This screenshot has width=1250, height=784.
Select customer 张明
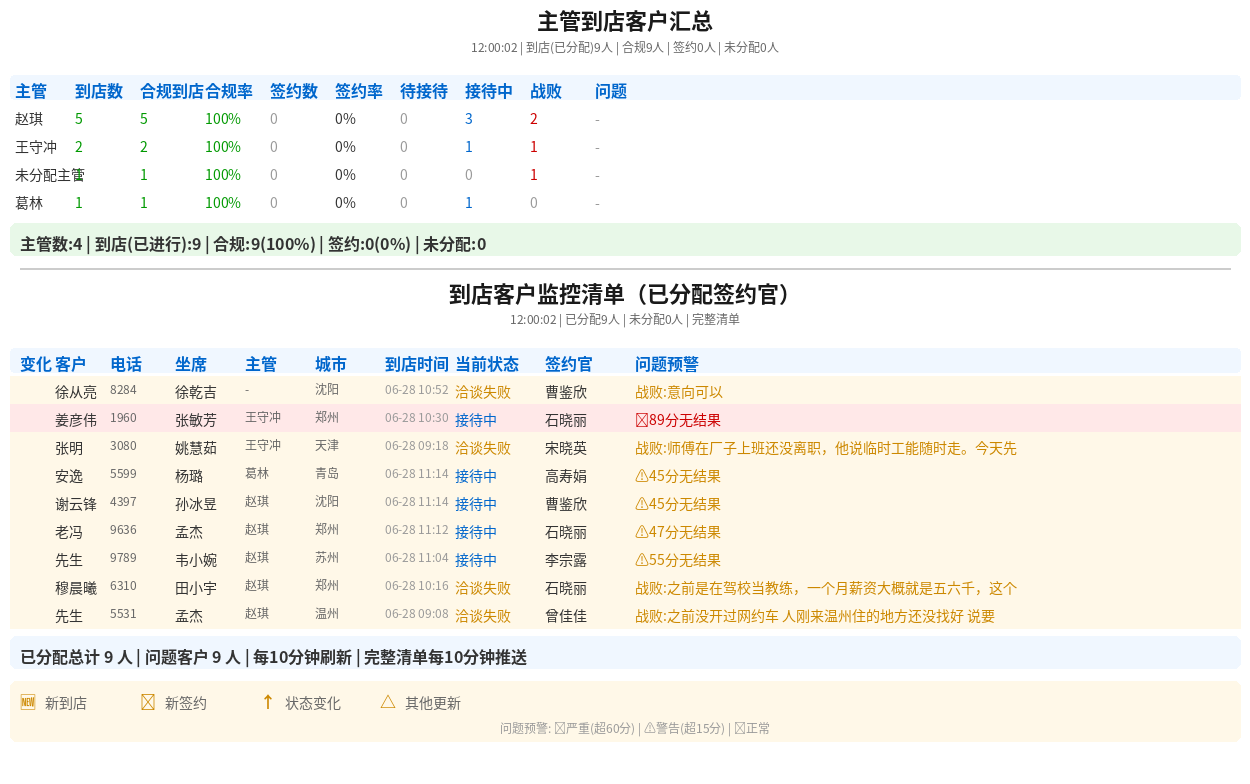[x=69, y=448]
